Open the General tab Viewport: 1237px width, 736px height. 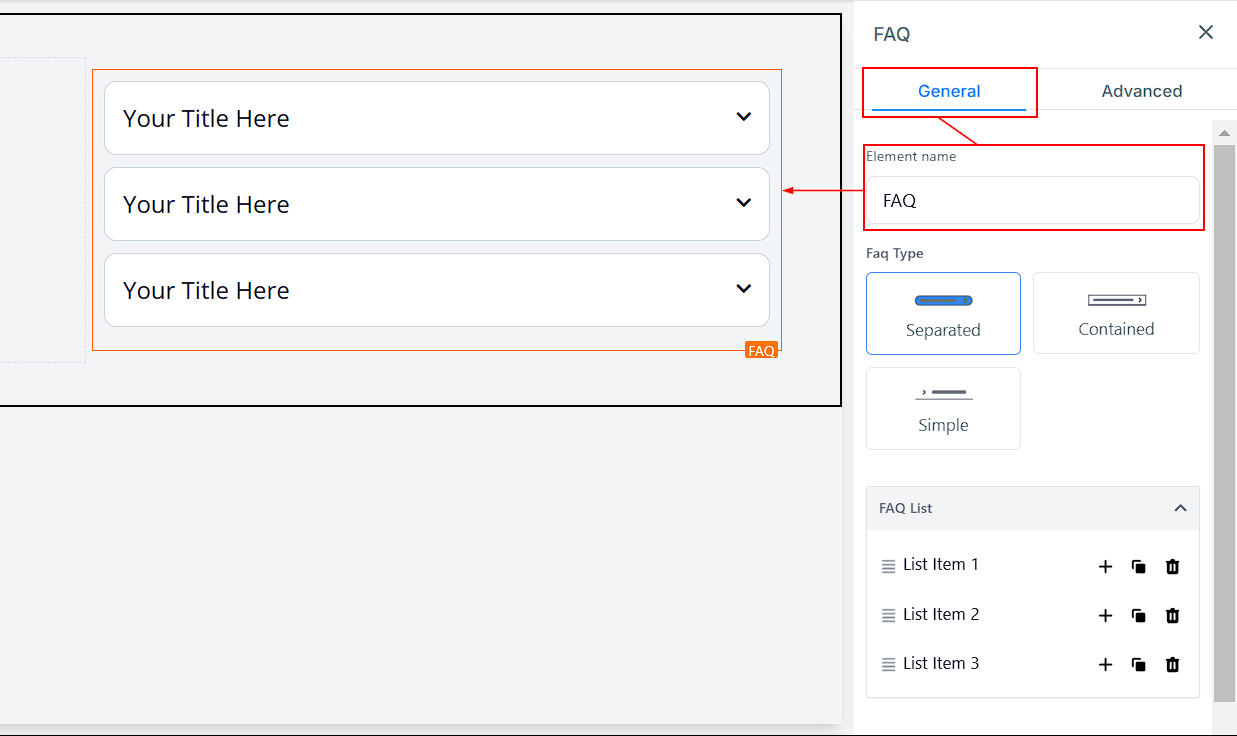click(948, 91)
